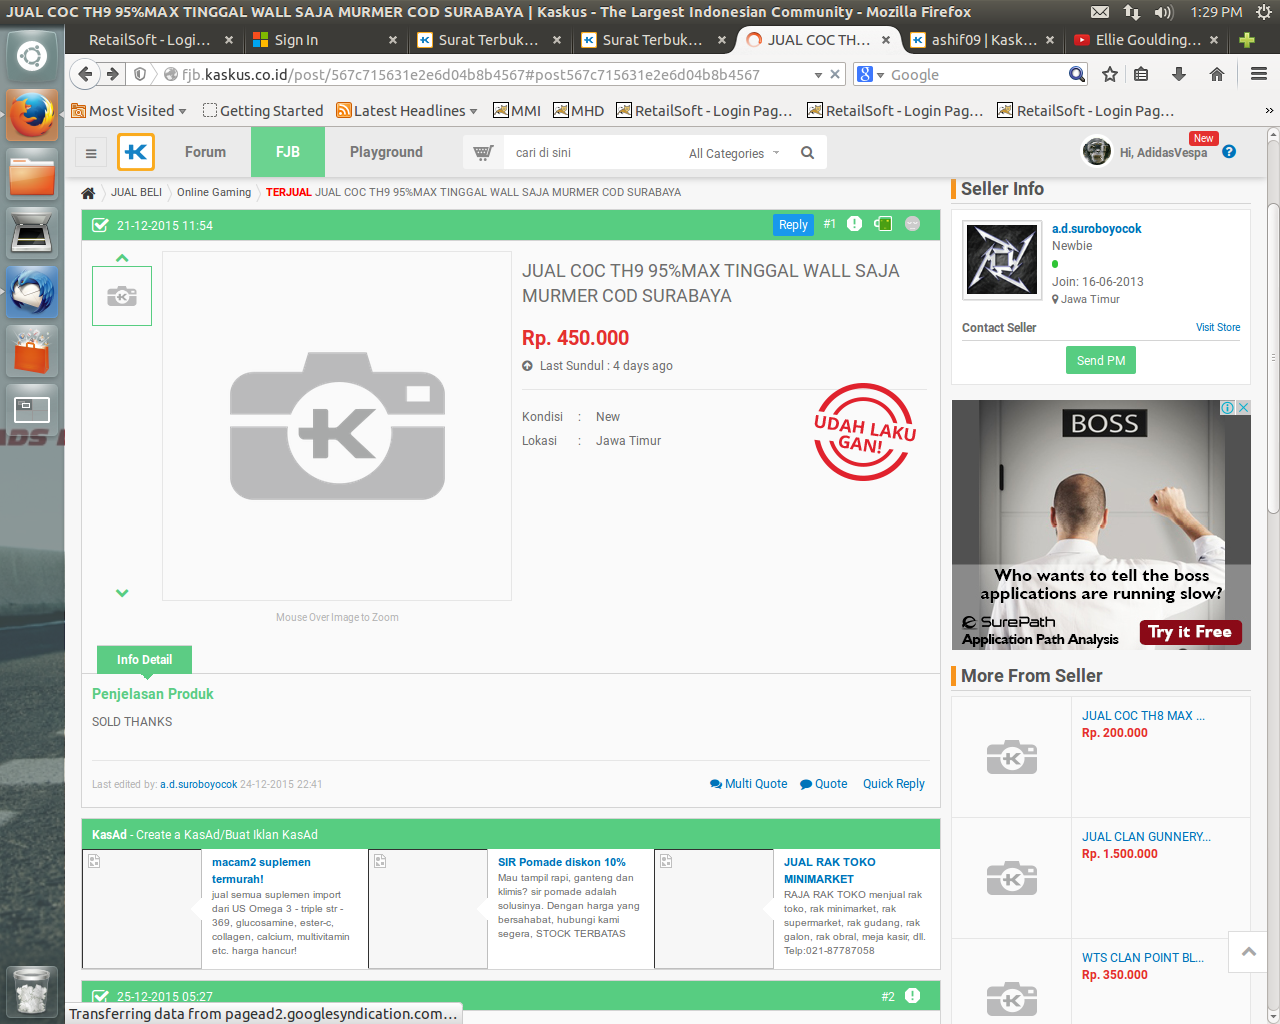Open the JUAL CLAN GUNNERY listing

point(1146,837)
